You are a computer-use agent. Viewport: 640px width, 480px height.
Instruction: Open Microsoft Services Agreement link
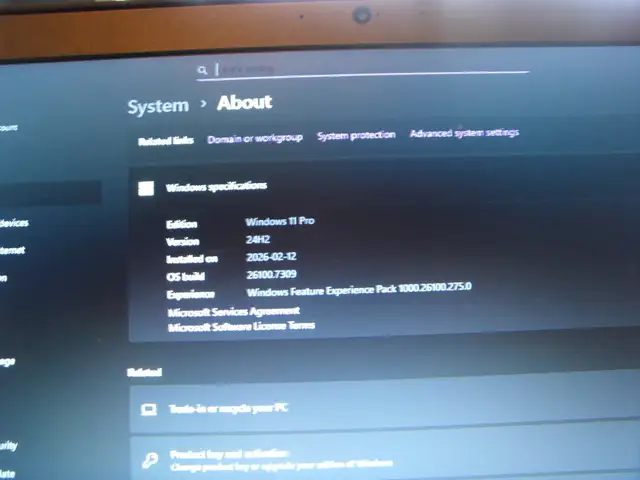pos(234,312)
